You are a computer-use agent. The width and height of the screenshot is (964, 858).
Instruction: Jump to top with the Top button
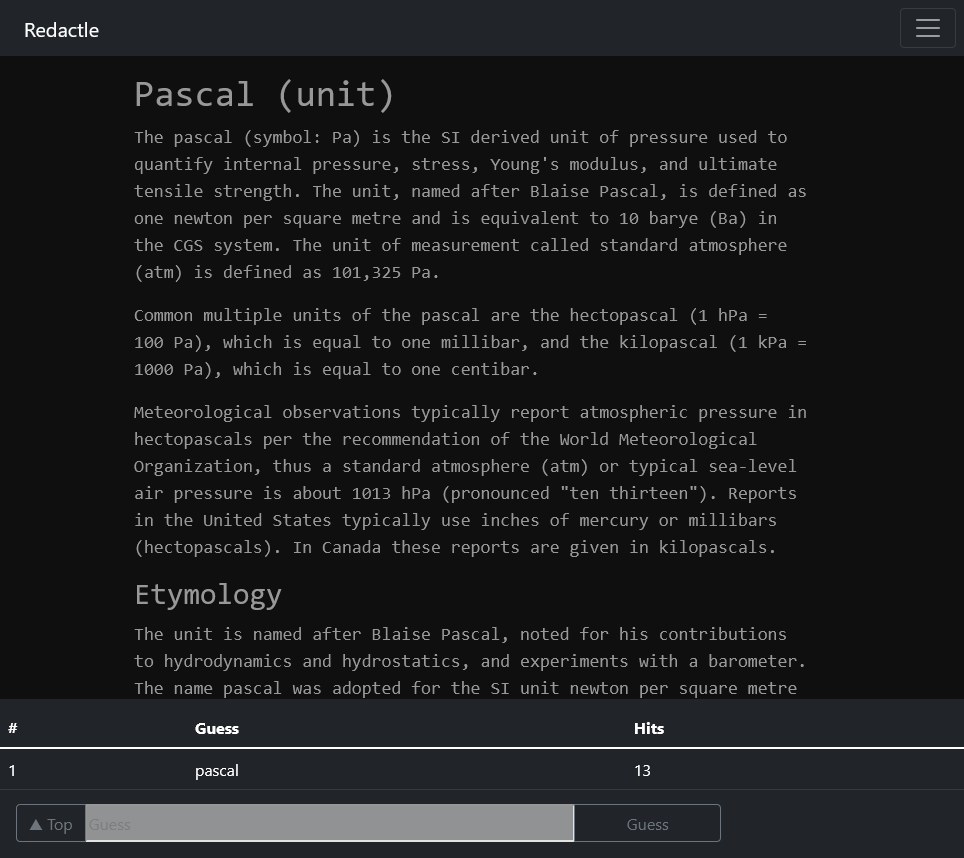[x=51, y=824]
